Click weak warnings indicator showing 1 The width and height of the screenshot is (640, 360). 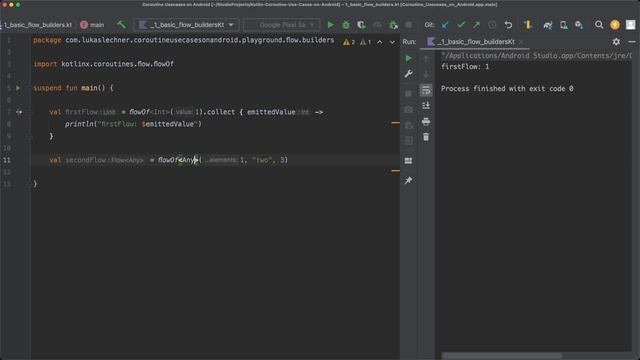pyautogui.click(x=365, y=42)
